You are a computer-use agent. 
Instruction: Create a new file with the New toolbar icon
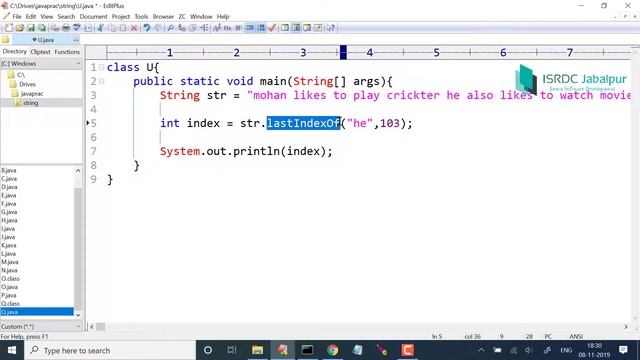(x=9, y=28)
